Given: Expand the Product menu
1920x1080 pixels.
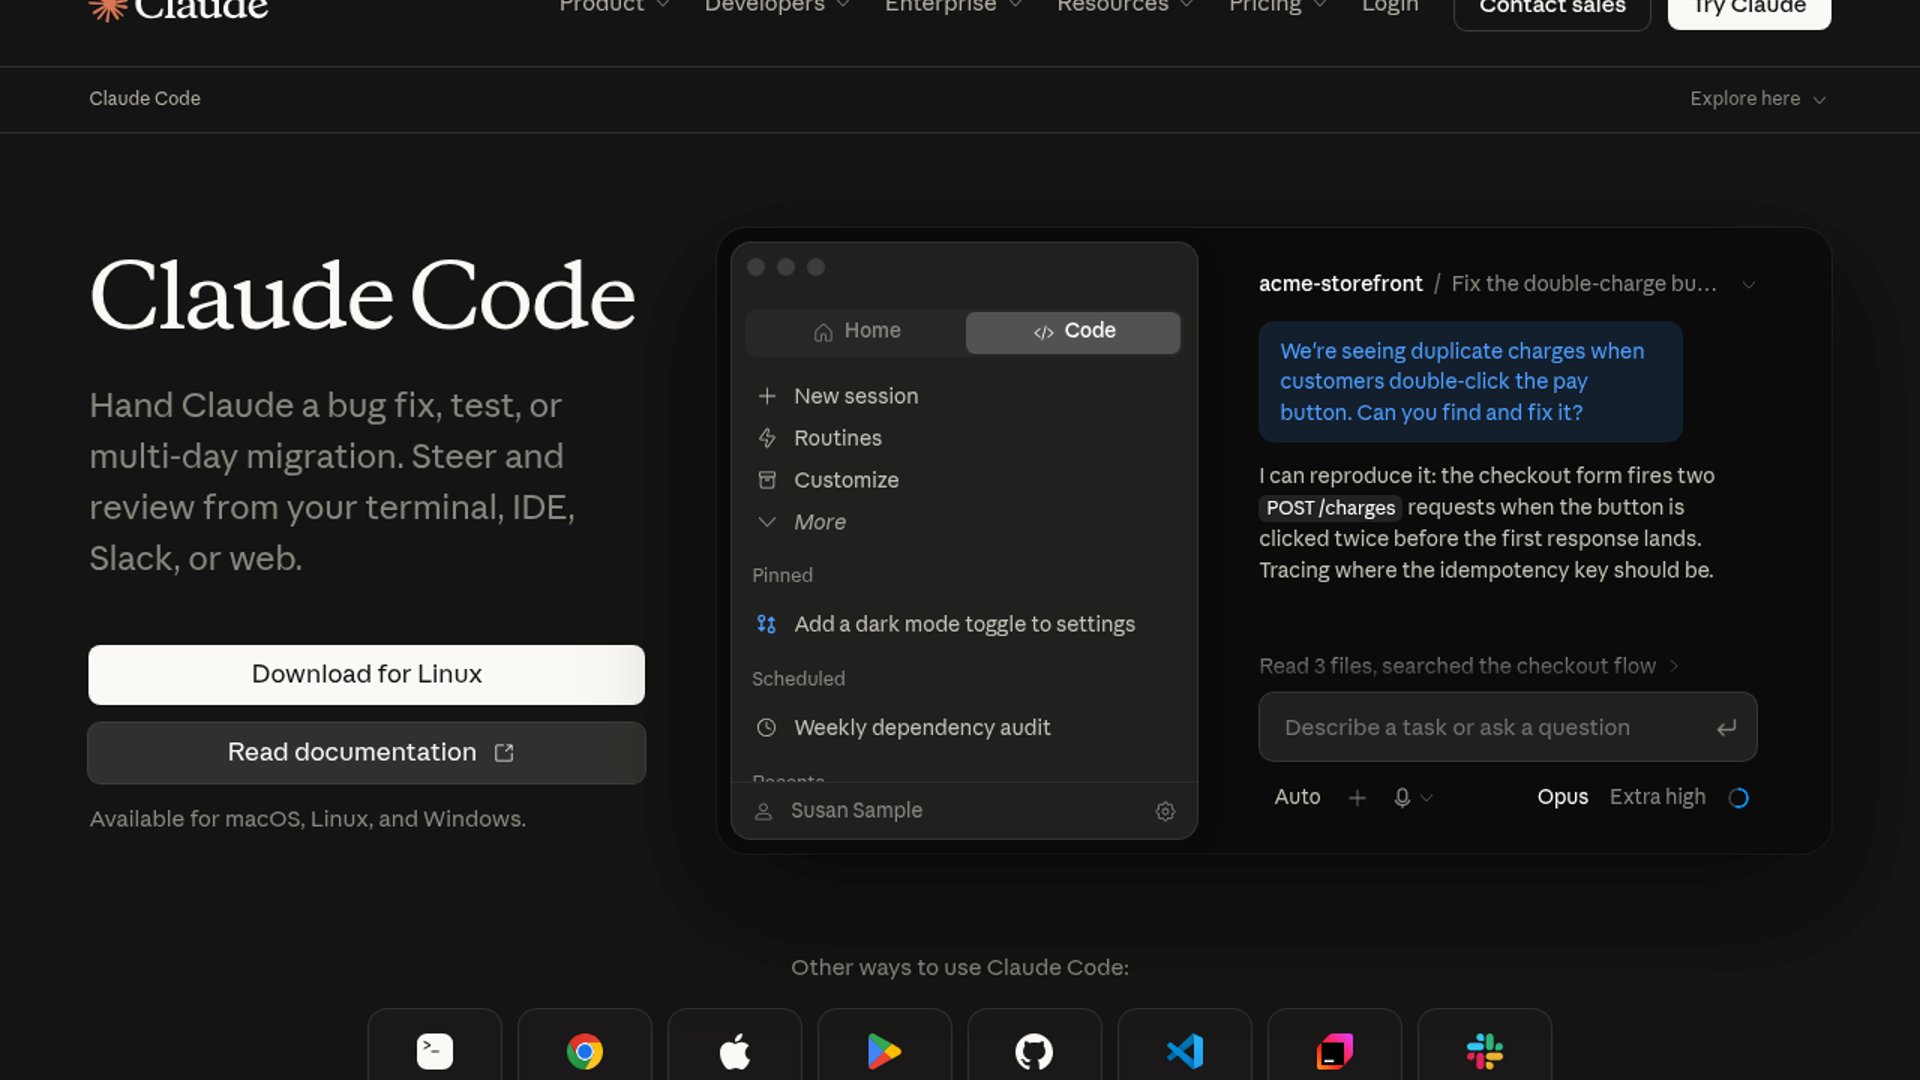Looking at the screenshot, I should [x=614, y=6].
